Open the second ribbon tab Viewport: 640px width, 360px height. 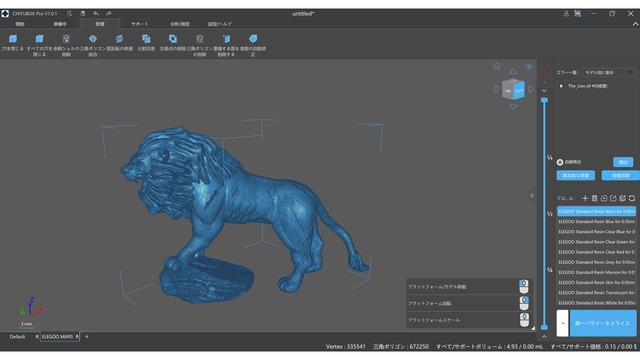pyautogui.click(x=60, y=24)
